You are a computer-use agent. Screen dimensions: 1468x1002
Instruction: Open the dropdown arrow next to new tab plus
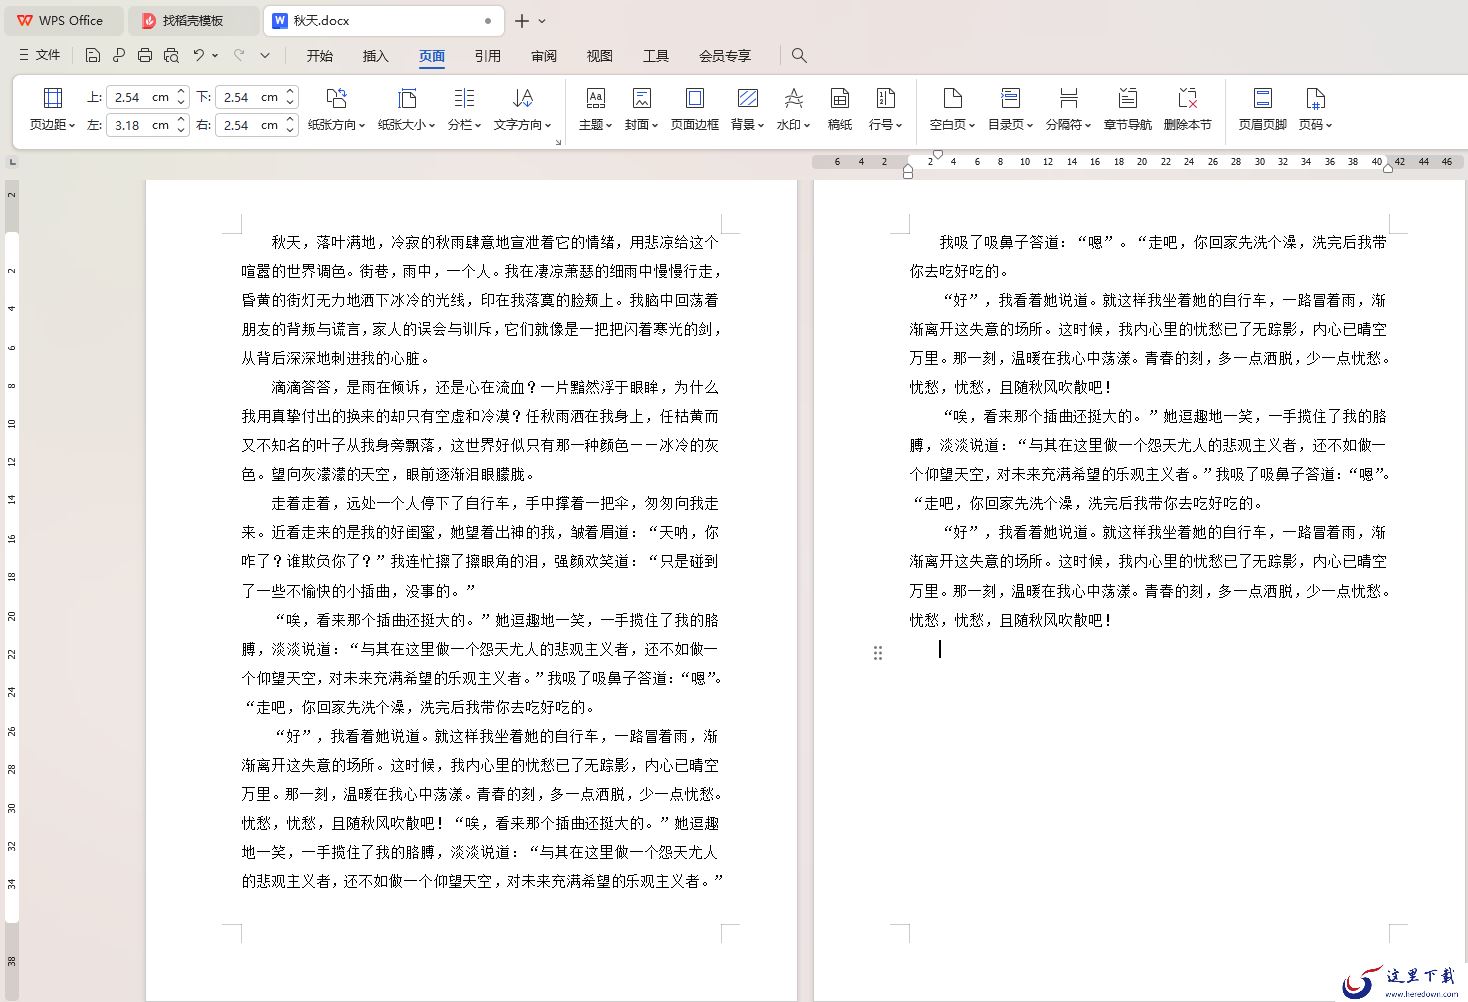[x=542, y=20]
